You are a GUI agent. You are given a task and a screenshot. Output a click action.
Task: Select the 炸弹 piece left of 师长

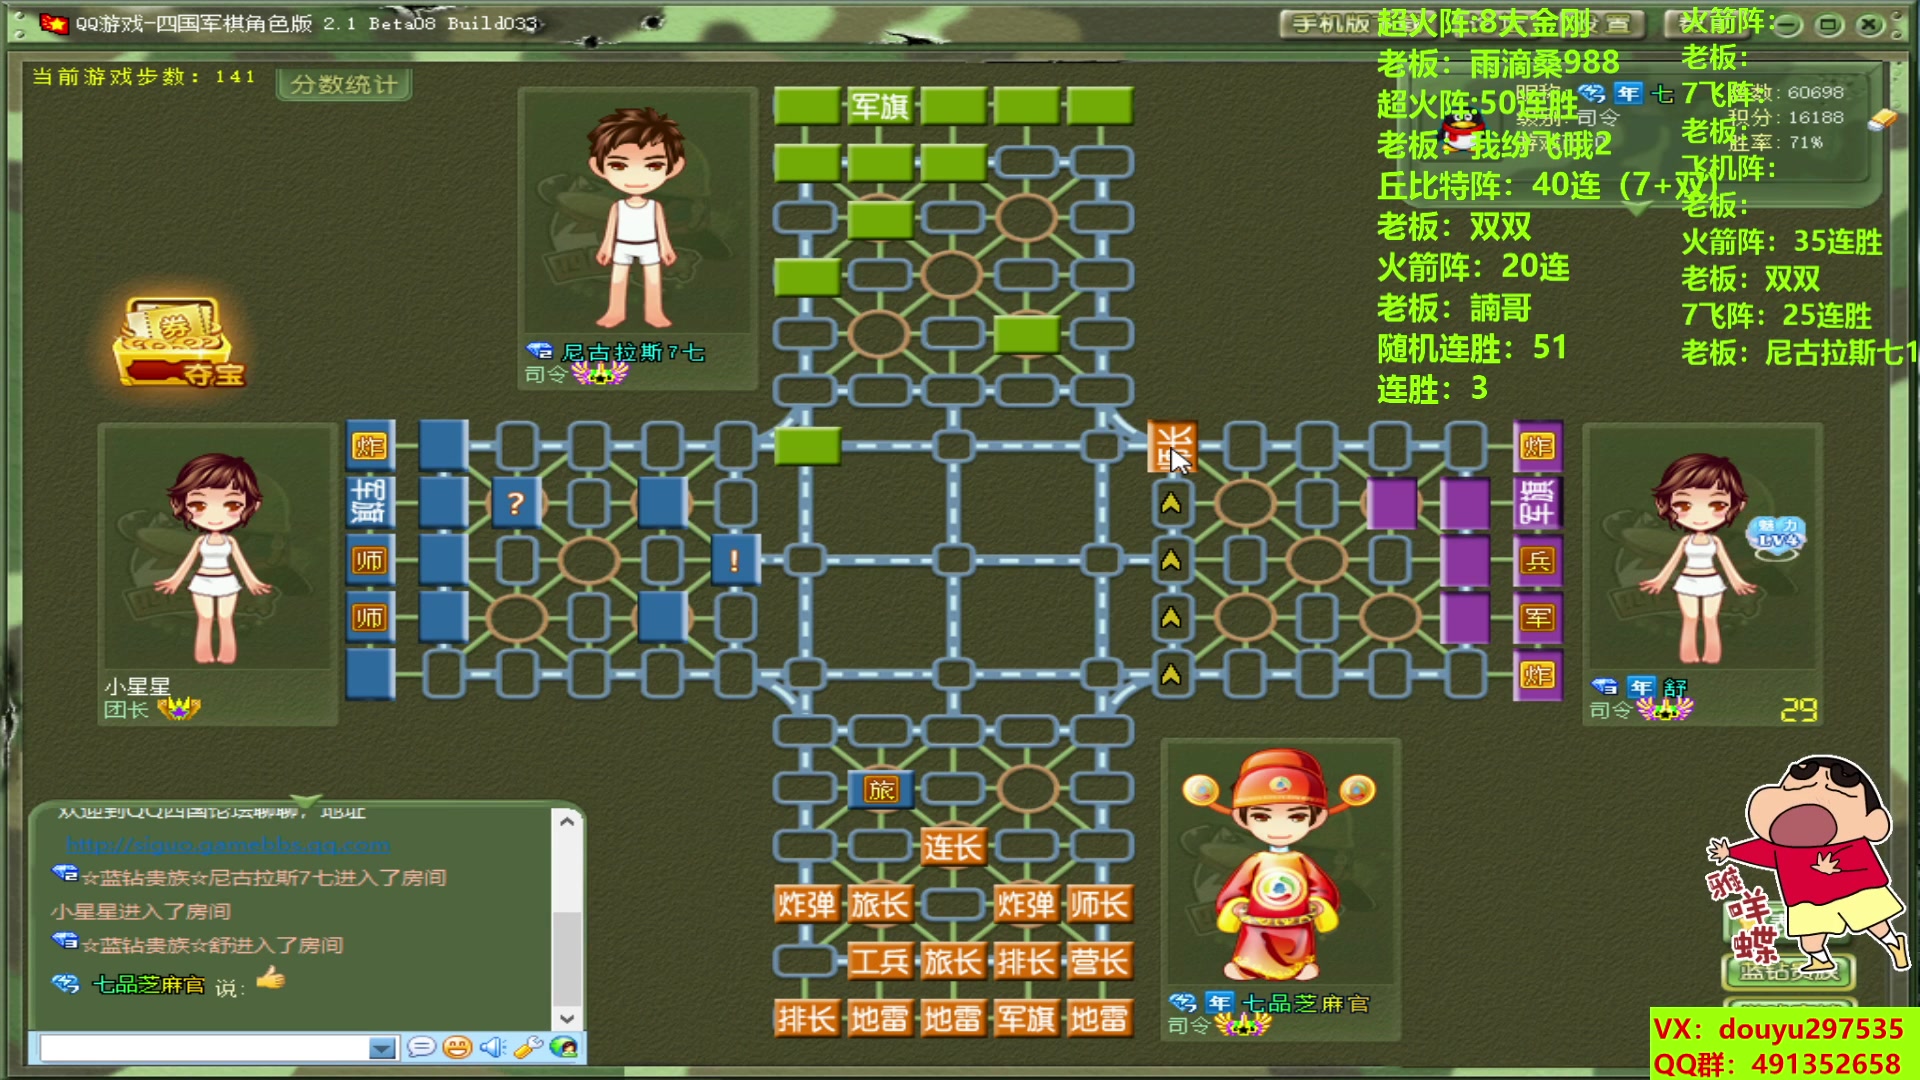1026,904
